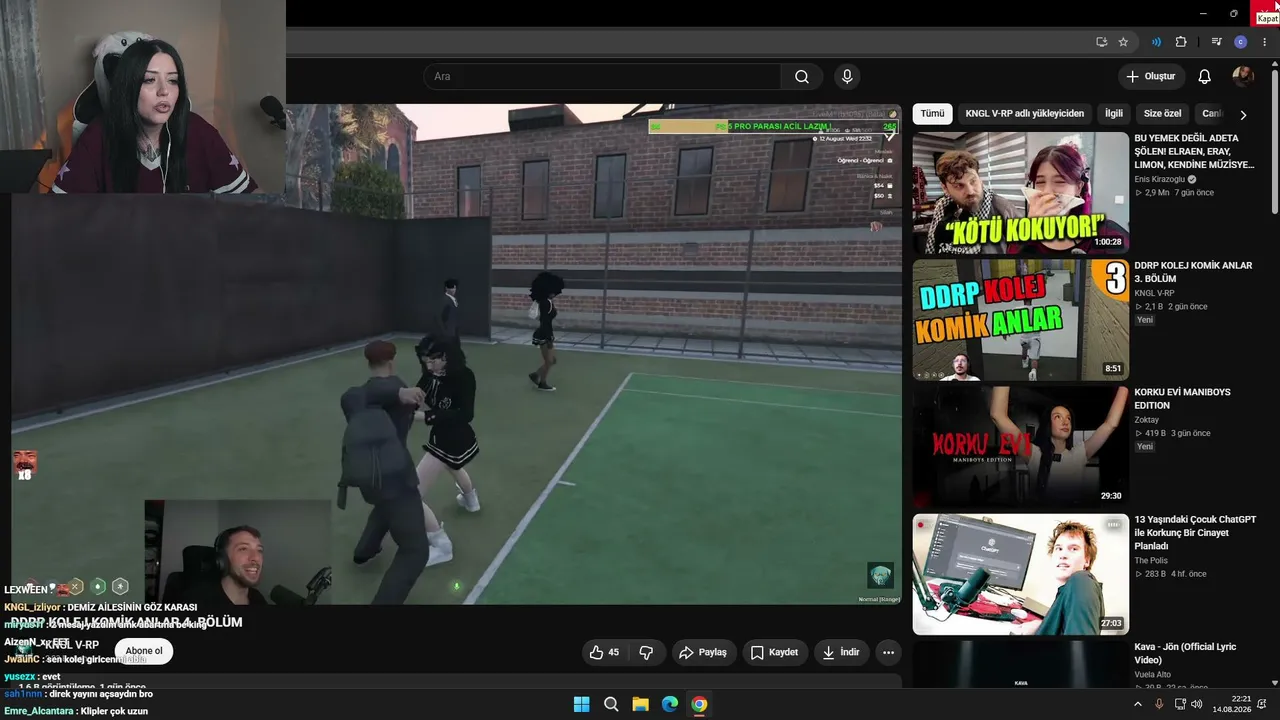The image size is (1280, 720).
Task: Dislike the video with thumbs down
Action: (646, 652)
